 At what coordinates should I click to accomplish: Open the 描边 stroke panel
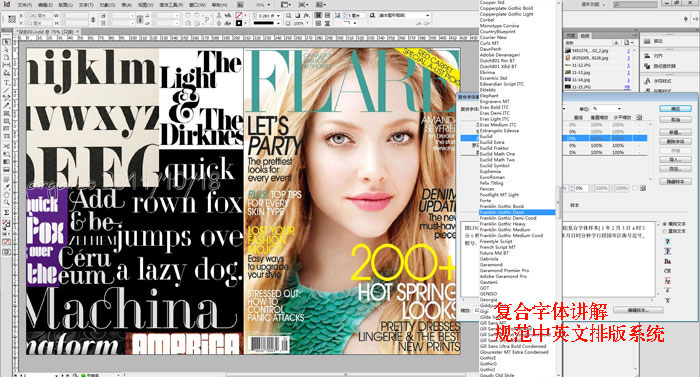click(654, 41)
